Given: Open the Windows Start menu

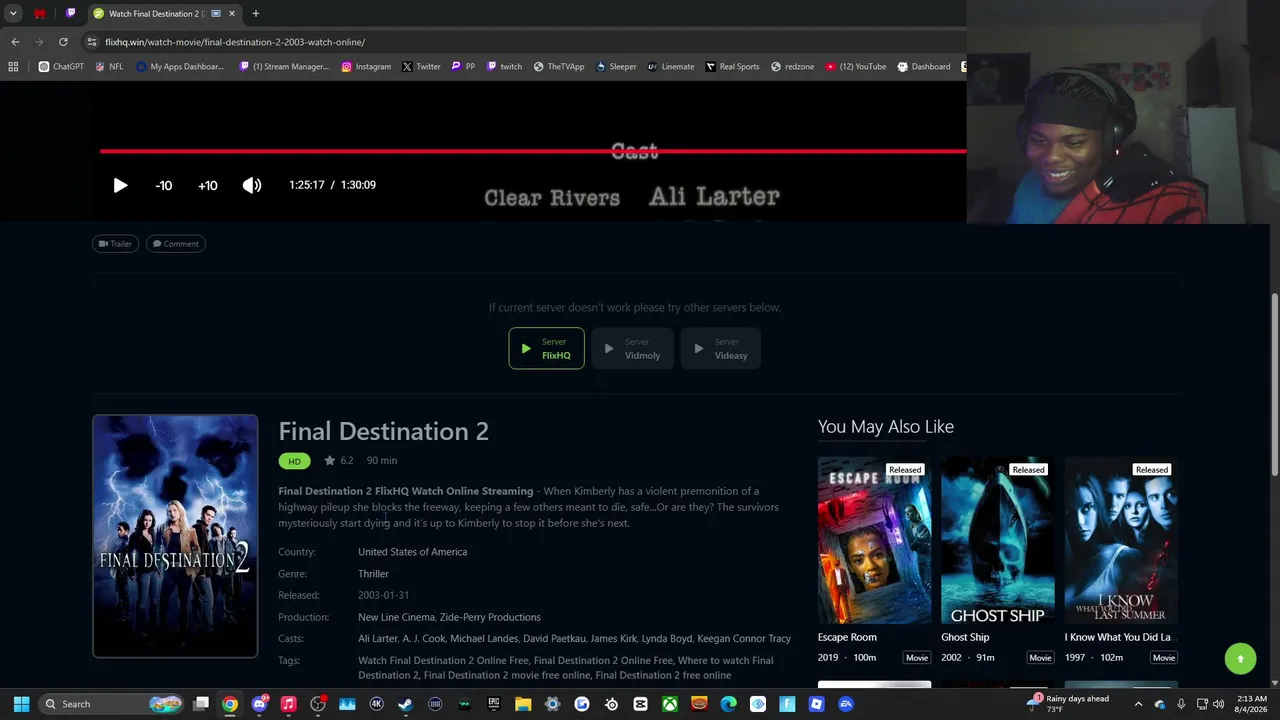Looking at the screenshot, I should (21, 704).
